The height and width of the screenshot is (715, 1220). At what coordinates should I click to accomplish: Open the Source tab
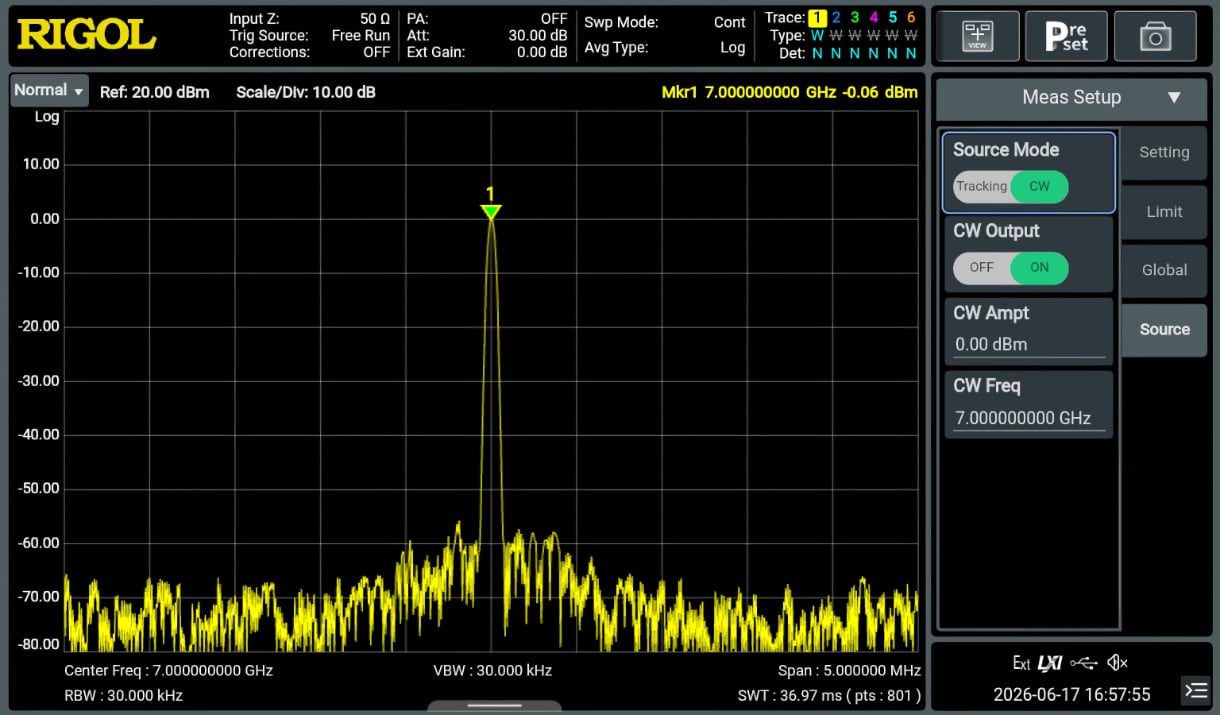(x=1164, y=329)
